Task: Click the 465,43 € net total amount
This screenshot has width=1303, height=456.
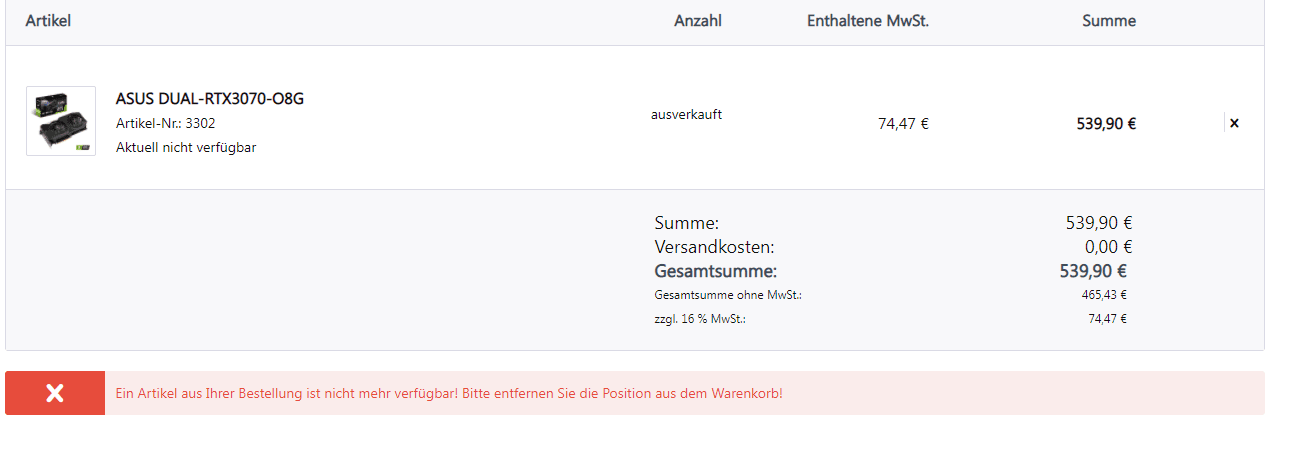Action: point(1105,295)
